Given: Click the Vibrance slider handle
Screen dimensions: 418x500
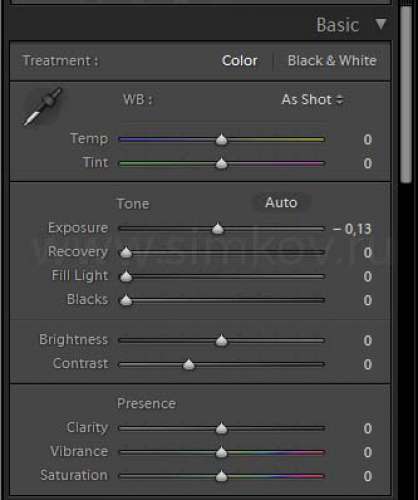Looking at the screenshot, I should [221, 452].
